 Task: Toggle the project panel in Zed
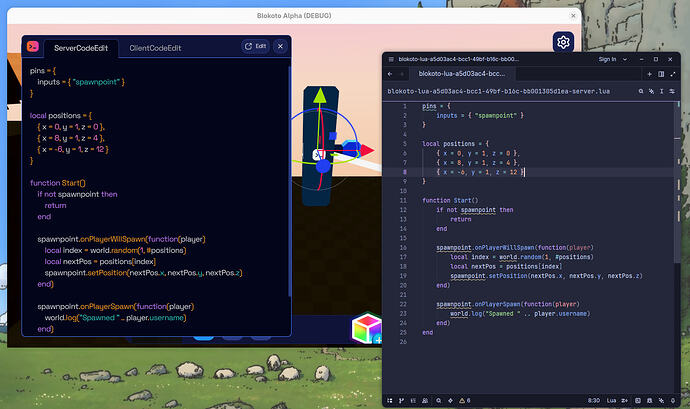[390, 400]
